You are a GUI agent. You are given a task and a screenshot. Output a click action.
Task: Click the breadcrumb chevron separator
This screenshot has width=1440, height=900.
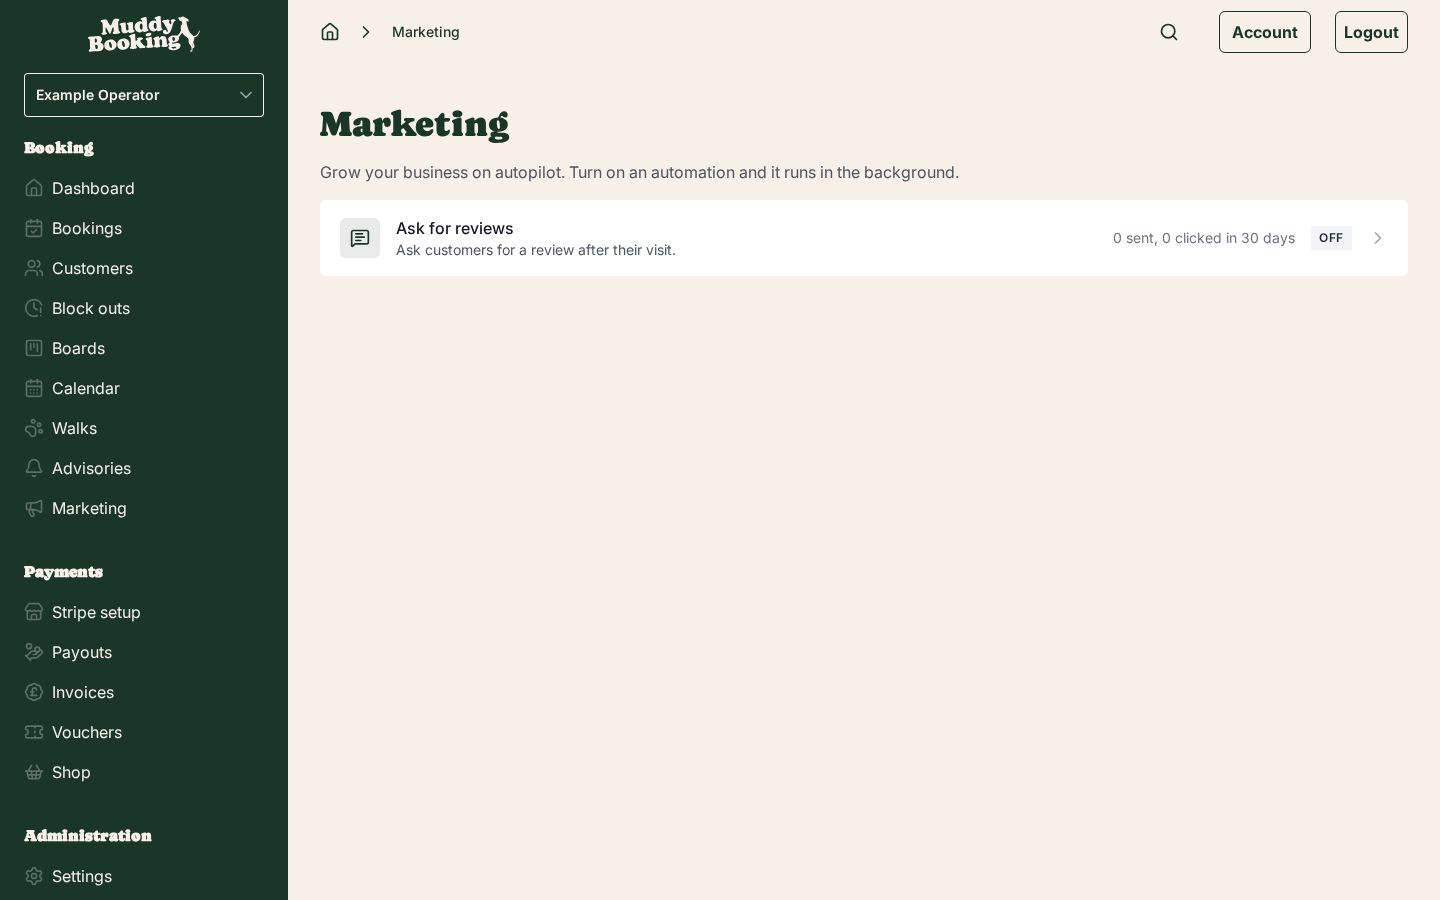(x=366, y=32)
